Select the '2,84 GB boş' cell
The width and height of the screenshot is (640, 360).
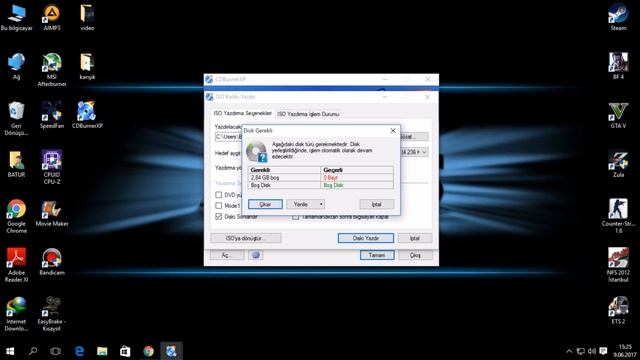(x=284, y=178)
